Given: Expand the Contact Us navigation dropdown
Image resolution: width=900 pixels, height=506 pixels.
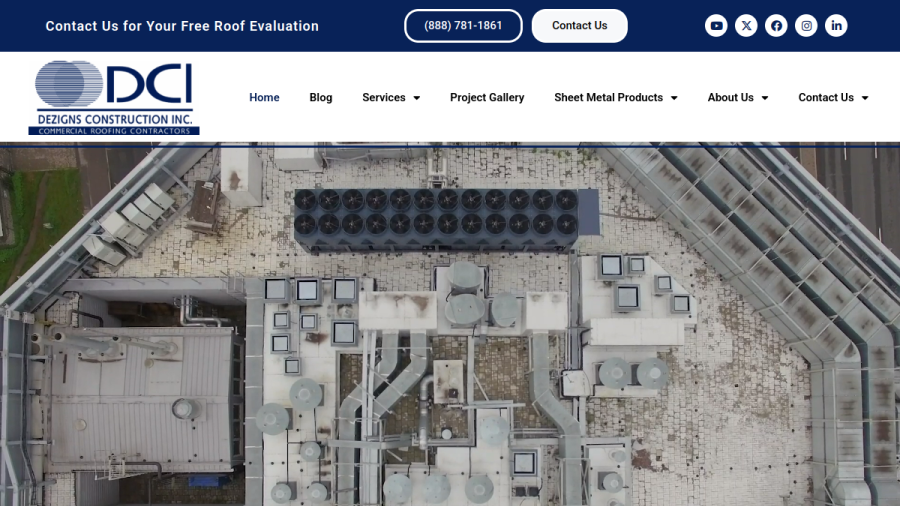Looking at the screenshot, I should tap(833, 98).
